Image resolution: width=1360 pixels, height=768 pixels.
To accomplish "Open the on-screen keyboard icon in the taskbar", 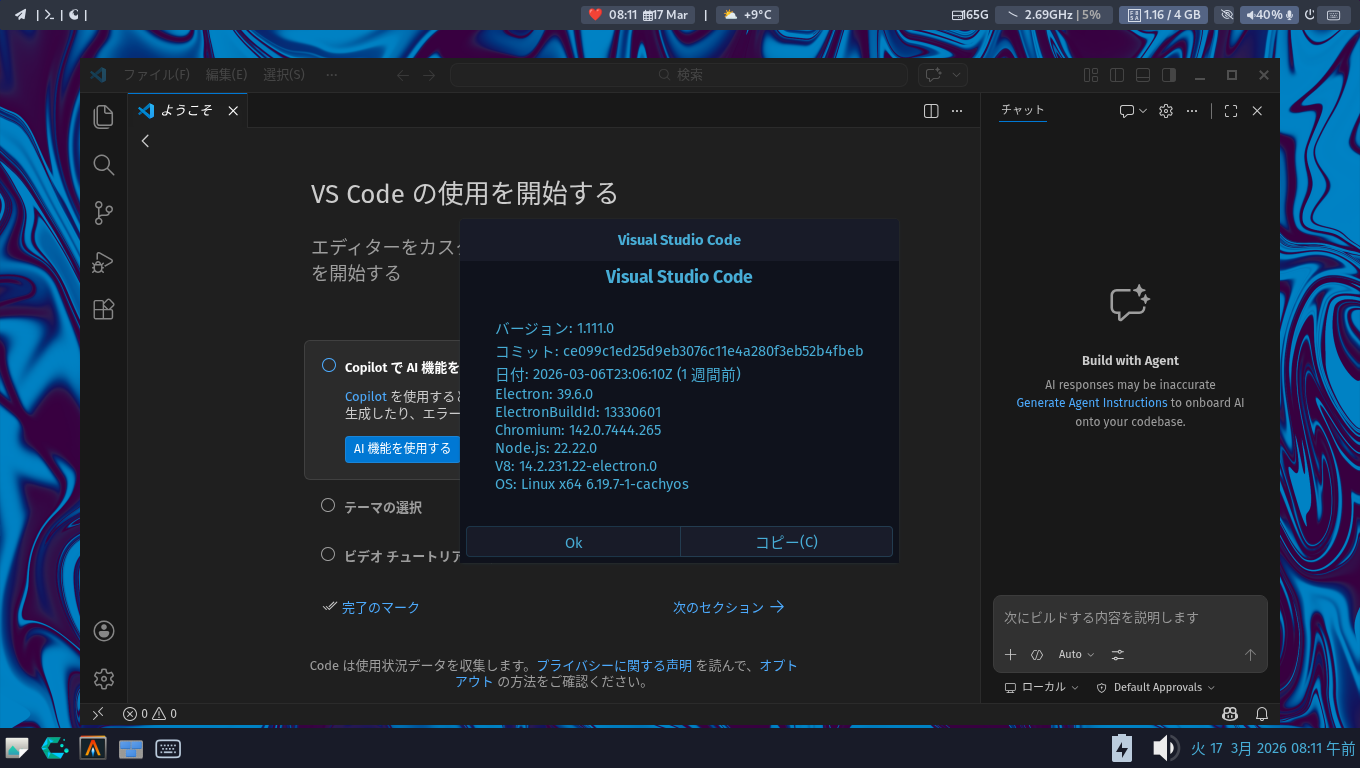I will click(168, 748).
